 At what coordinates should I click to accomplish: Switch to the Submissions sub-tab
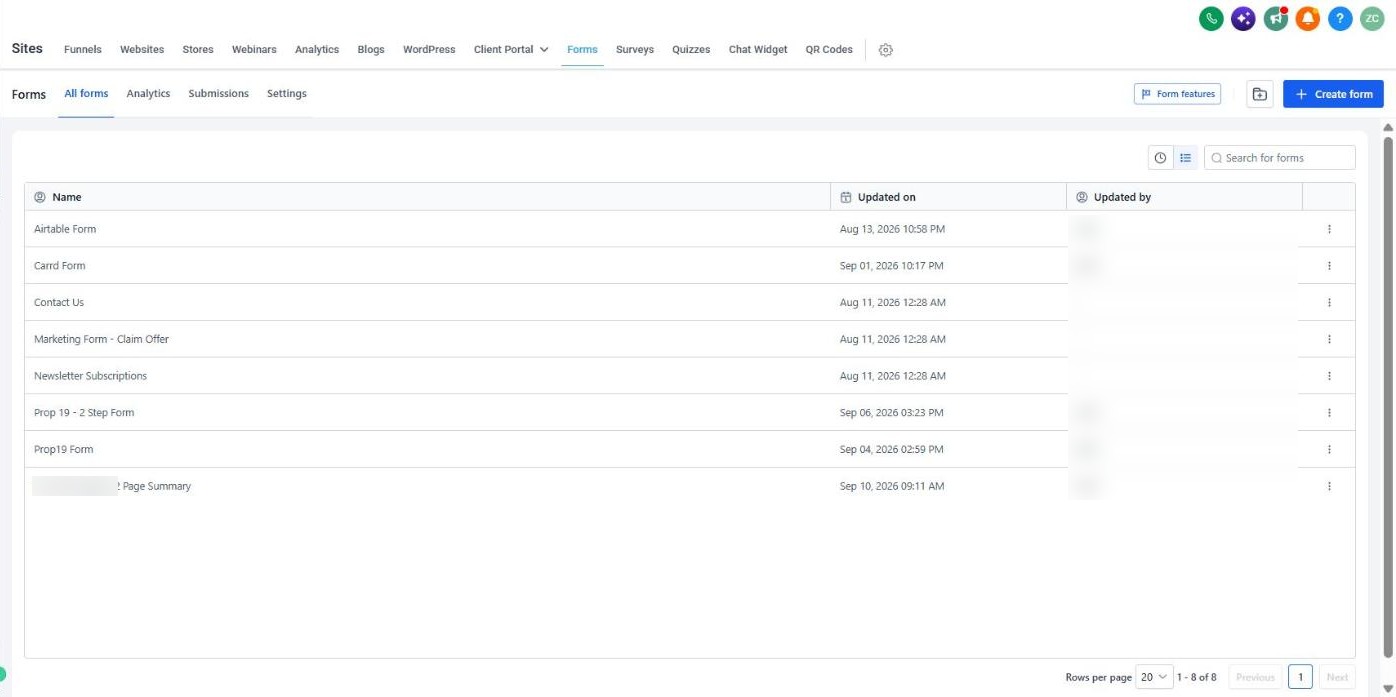point(218,94)
